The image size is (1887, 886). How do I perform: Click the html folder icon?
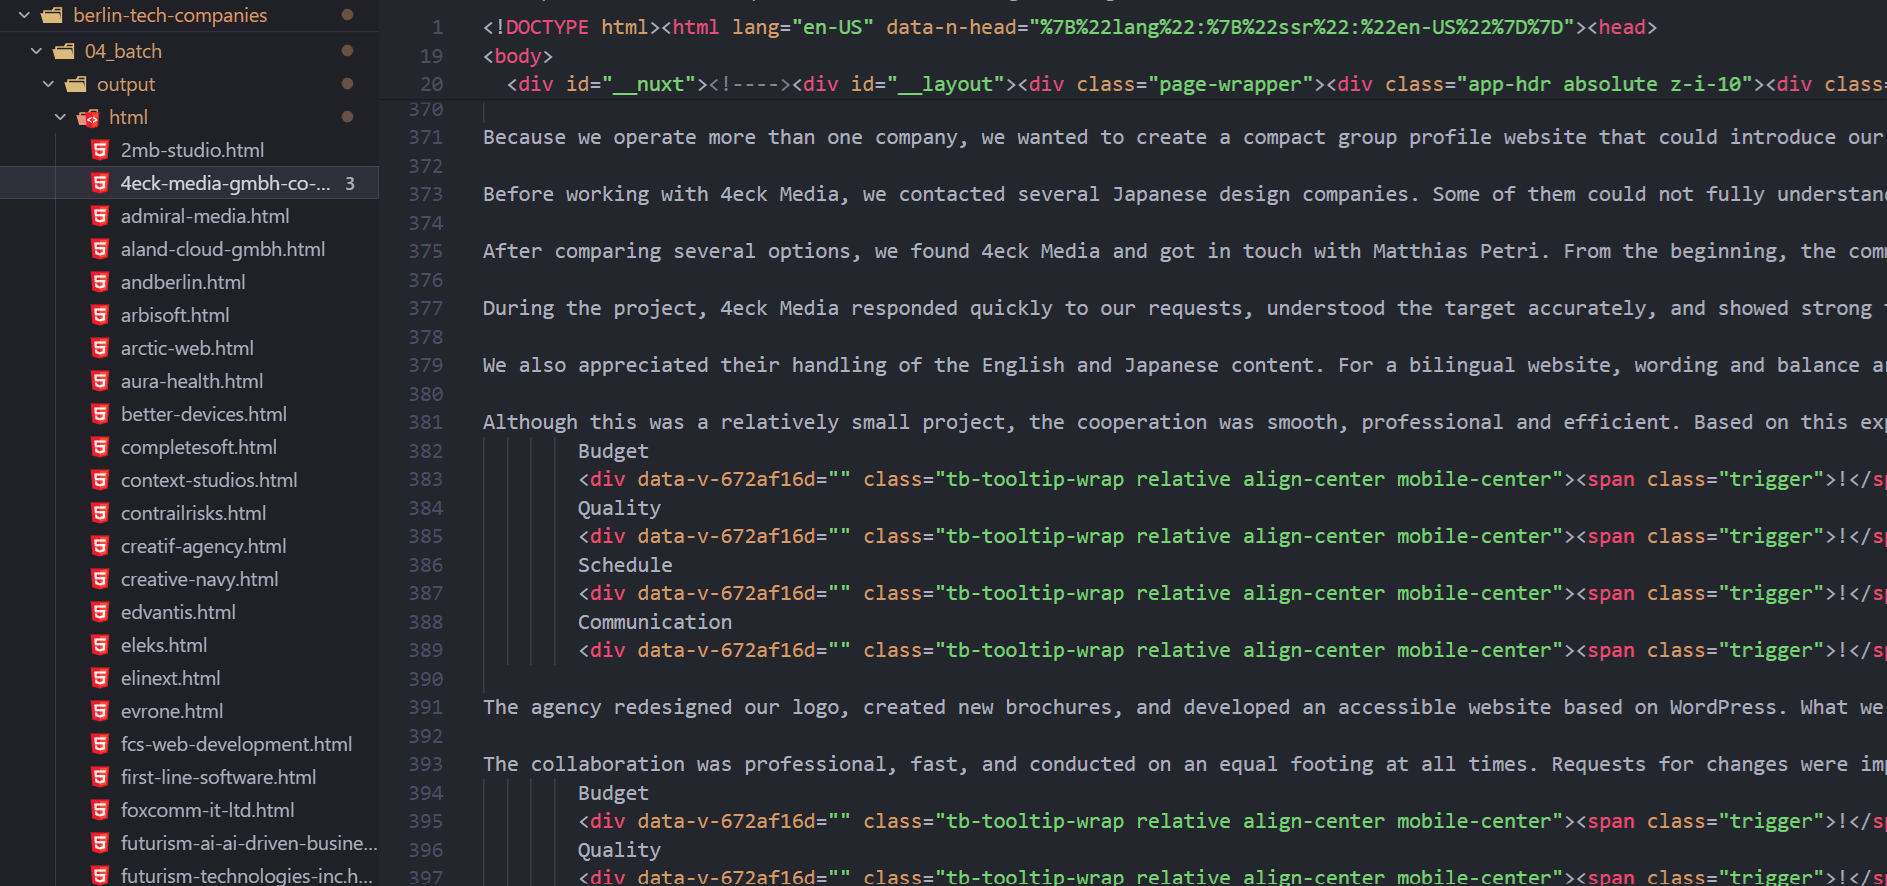click(x=88, y=117)
